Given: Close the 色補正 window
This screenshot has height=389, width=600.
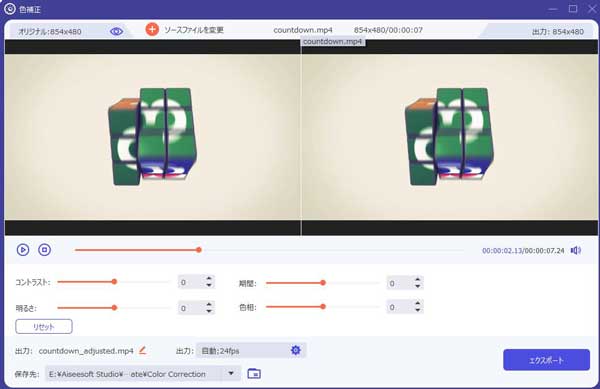Looking at the screenshot, I should (592, 9).
